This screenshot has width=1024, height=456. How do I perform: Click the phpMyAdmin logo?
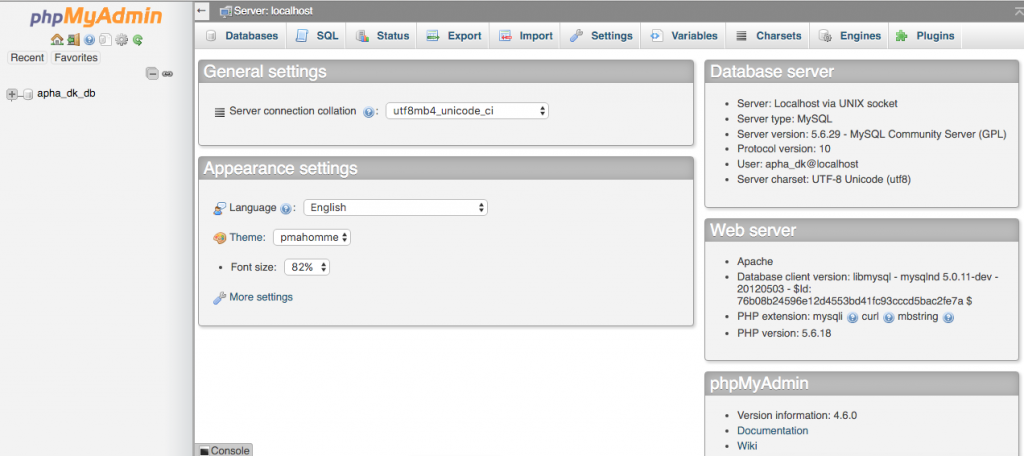pyautogui.click(x=96, y=18)
